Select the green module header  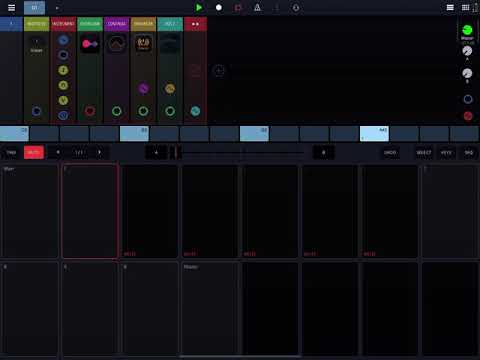coord(90,24)
